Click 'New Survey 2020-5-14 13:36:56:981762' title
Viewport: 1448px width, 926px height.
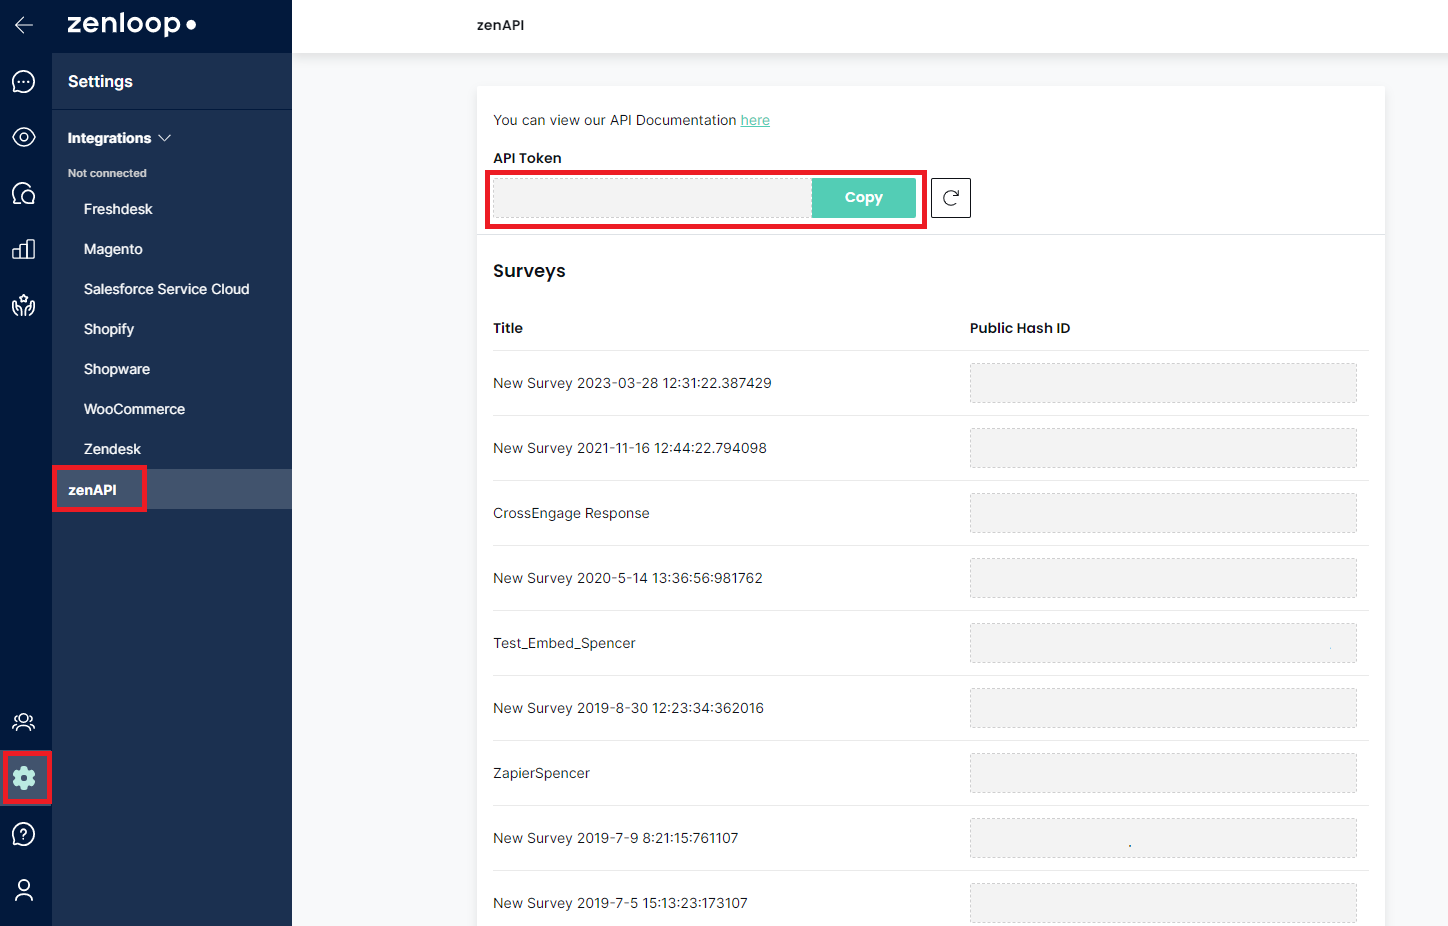[x=628, y=578]
